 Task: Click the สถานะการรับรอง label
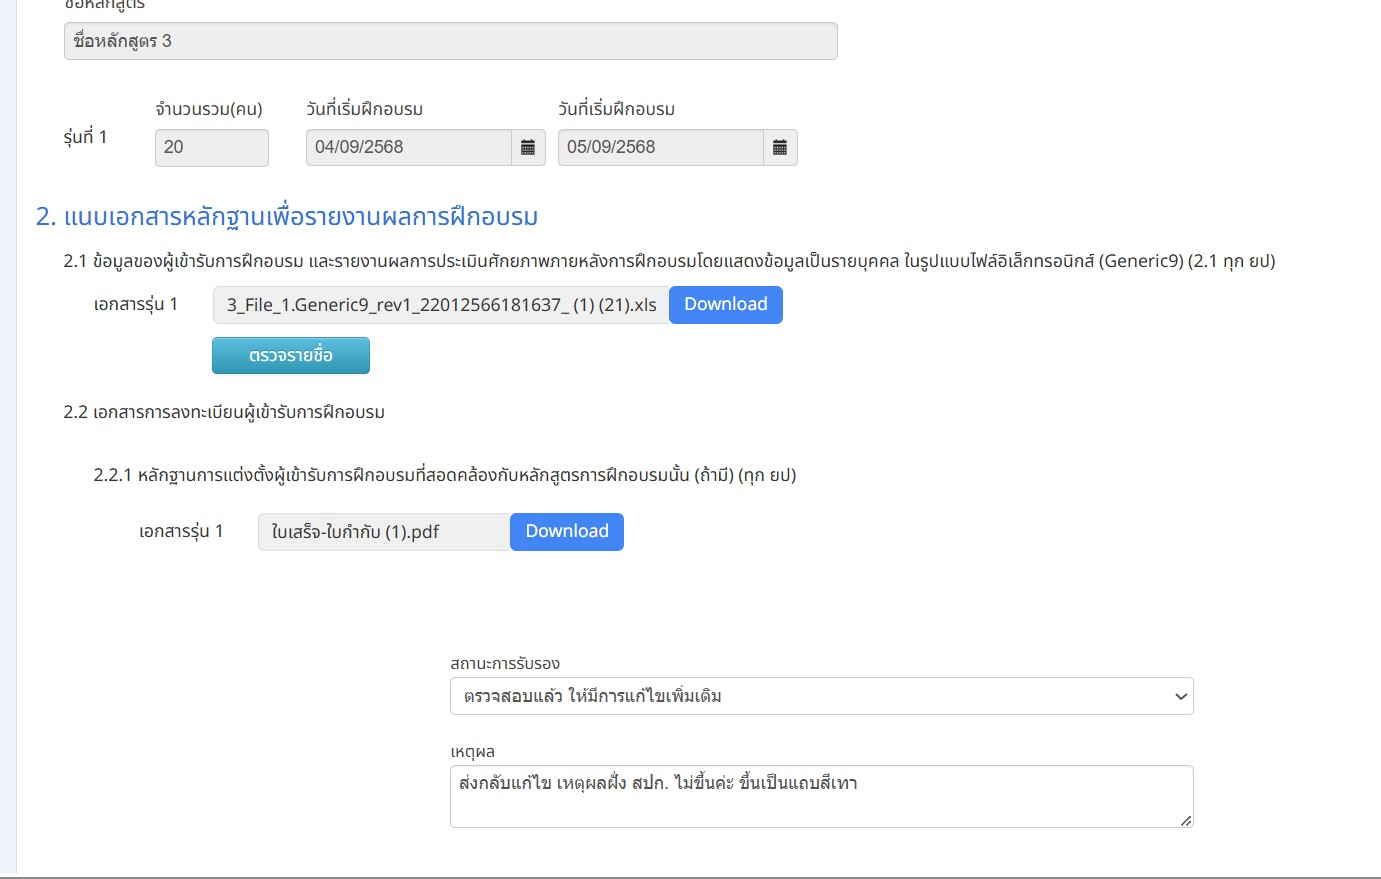(x=505, y=664)
